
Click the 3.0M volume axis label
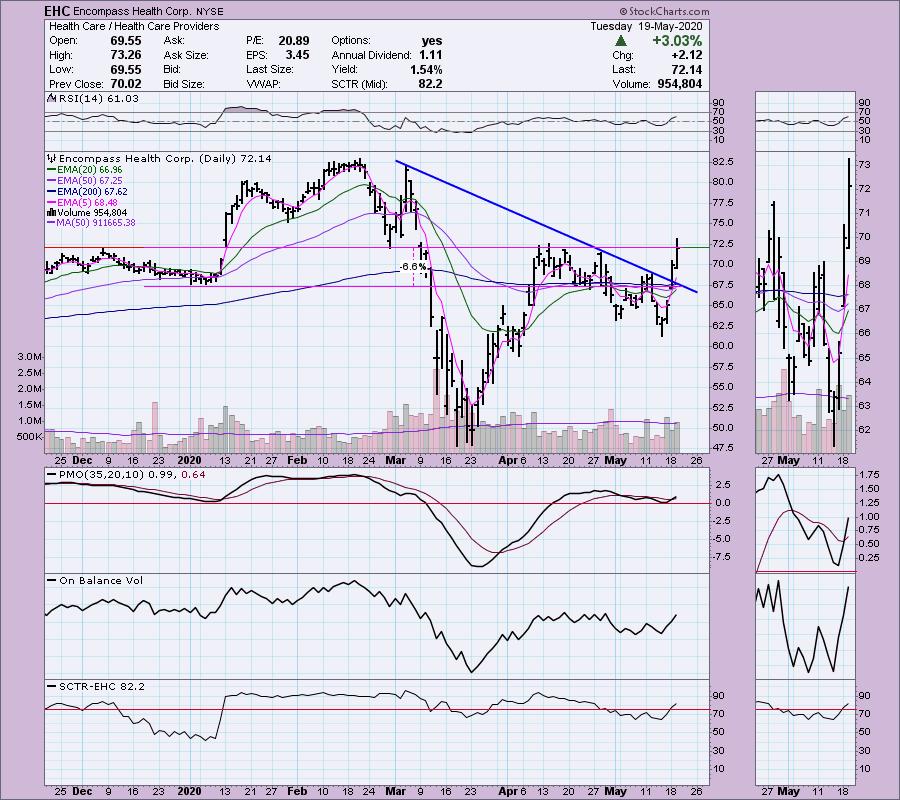pos(29,357)
